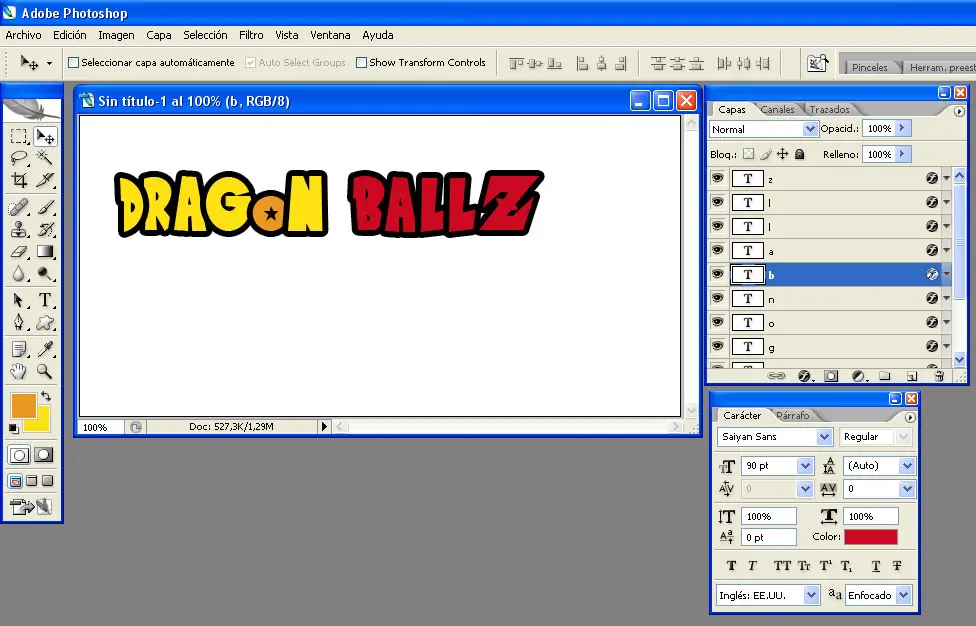The width and height of the screenshot is (976, 626).
Task: Click the orange foreground color swatch
Action: pos(24,406)
